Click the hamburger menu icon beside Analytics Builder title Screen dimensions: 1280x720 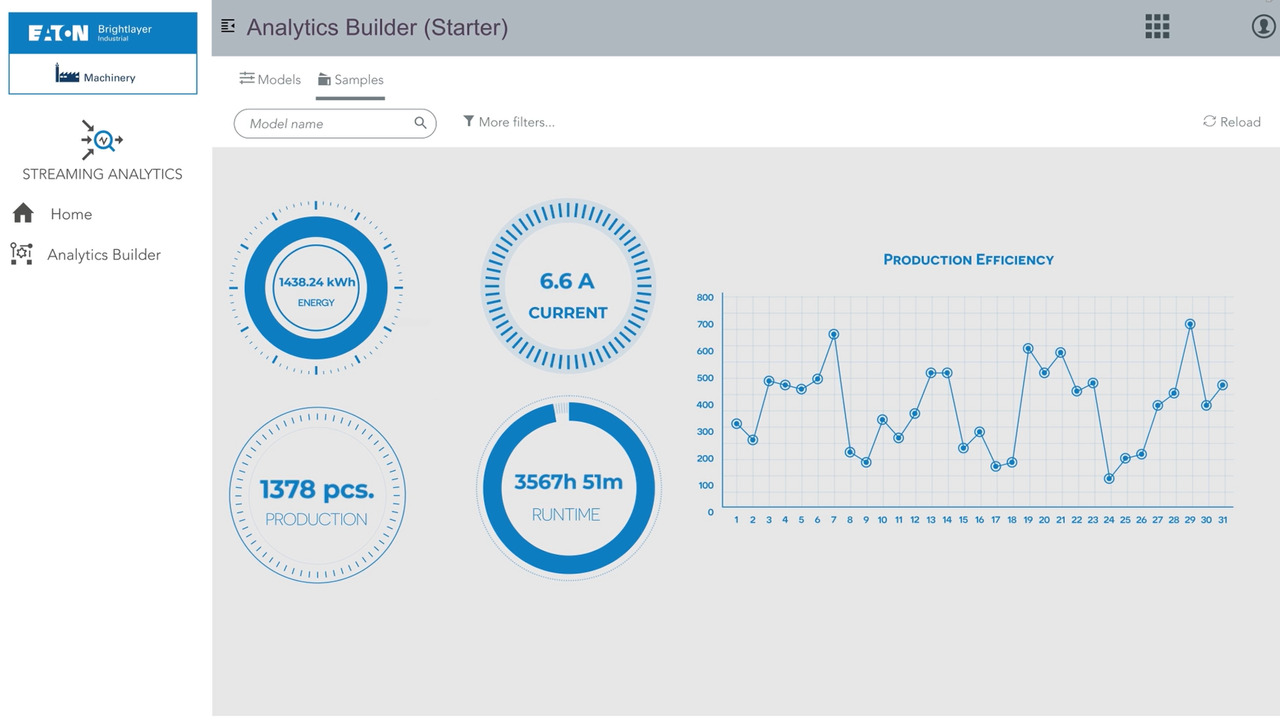click(x=228, y=27)
